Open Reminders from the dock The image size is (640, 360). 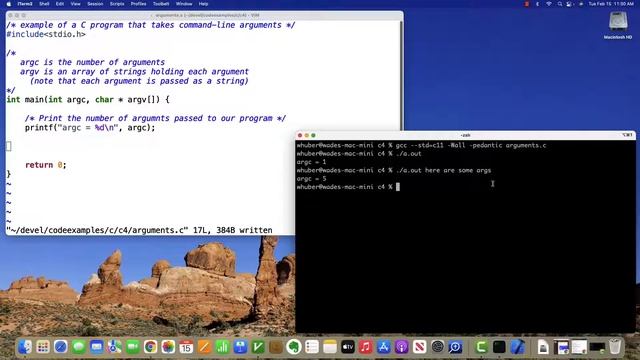pos(311,347)
